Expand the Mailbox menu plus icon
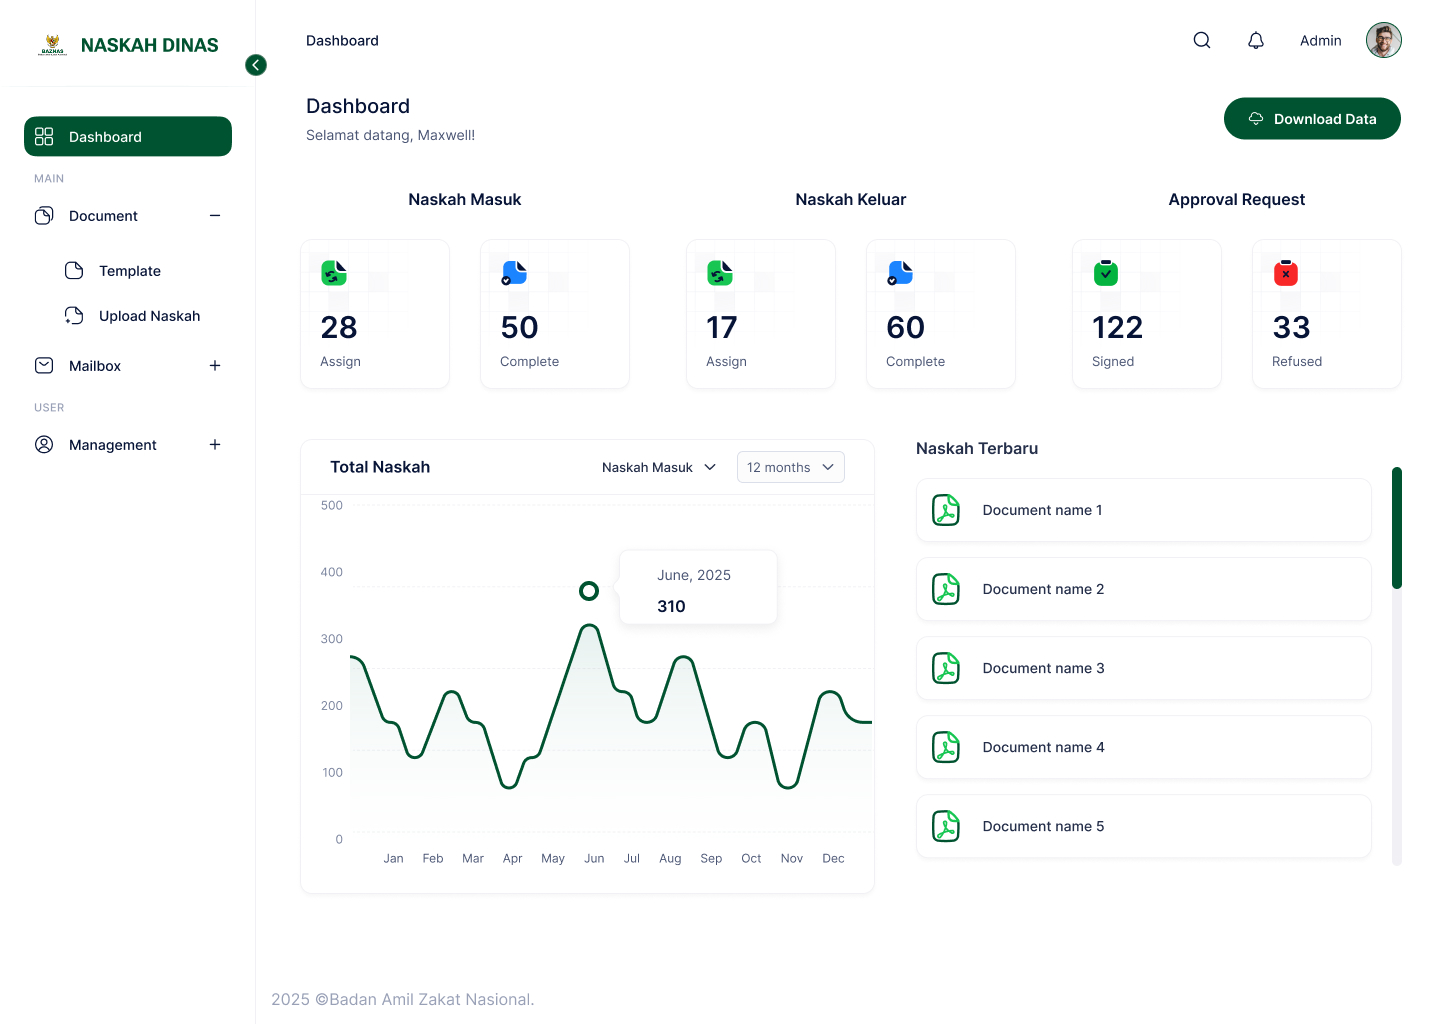 pyautogui.click(x=215, y=366)
